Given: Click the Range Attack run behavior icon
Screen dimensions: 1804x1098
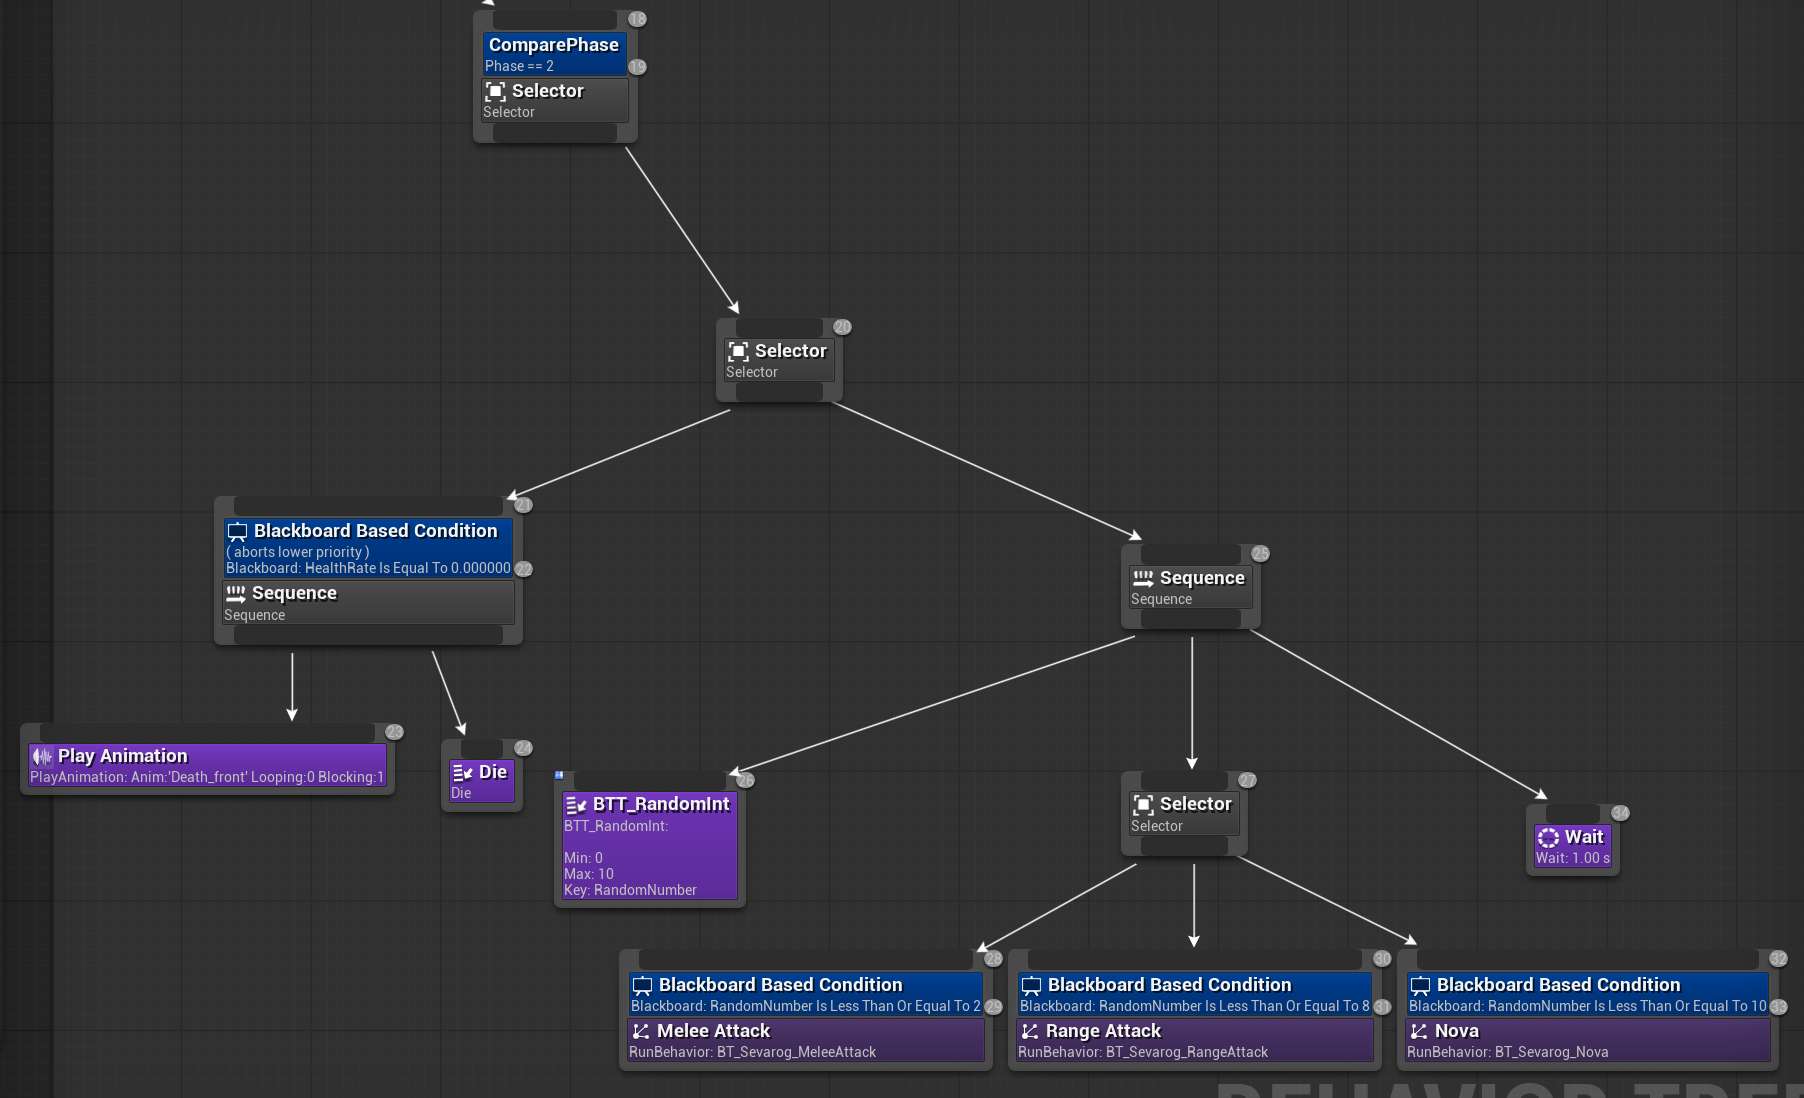Looking at the screenshot, I should [1030, 1032].
